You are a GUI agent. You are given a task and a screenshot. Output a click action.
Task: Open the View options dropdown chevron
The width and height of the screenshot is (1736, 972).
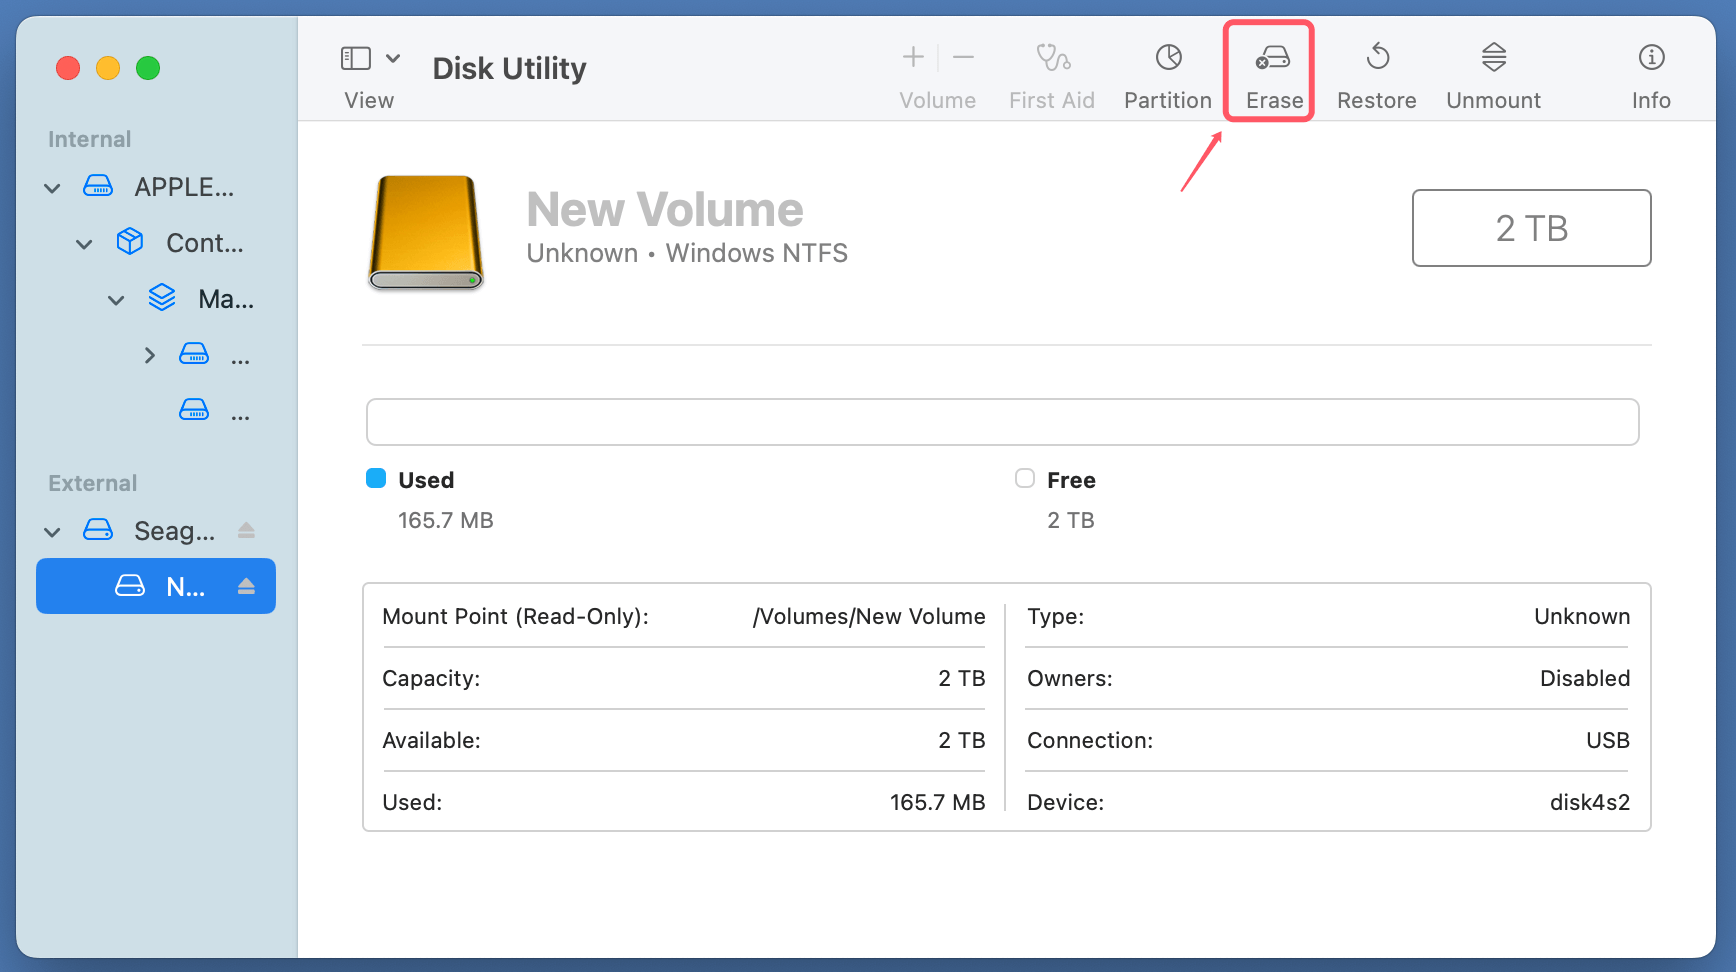[x=393, y=58]
